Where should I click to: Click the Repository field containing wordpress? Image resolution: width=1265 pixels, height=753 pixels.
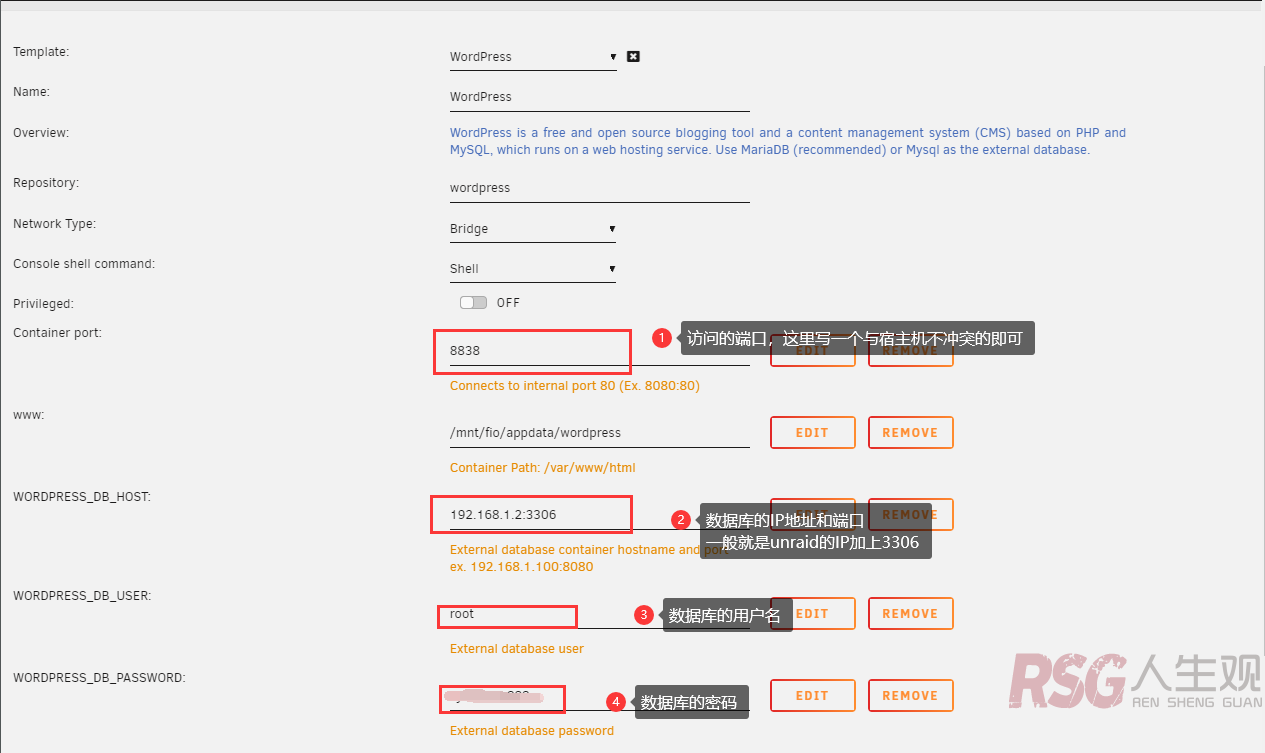(x=600, y=188)
